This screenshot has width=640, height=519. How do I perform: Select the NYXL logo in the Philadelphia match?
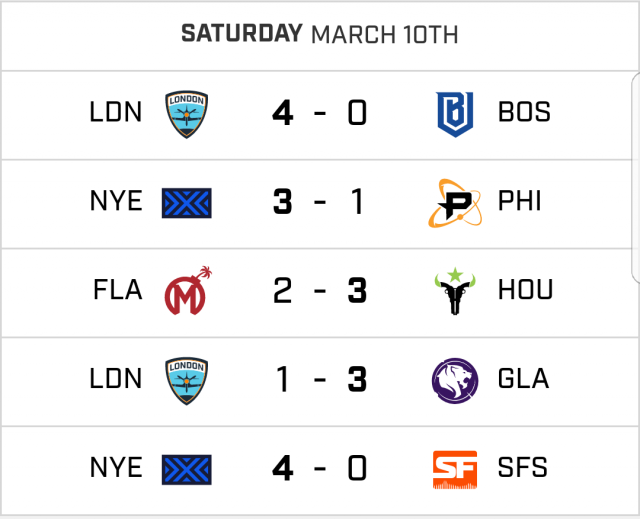pos(187,203)
